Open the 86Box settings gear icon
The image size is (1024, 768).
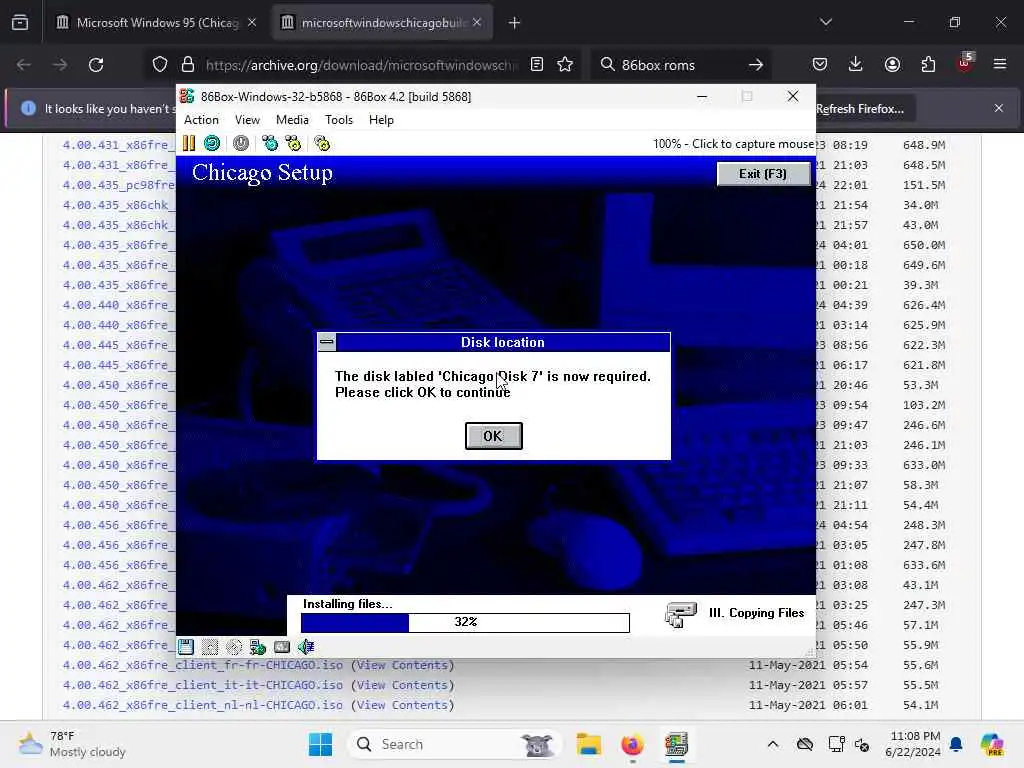pyautogui.click(x=322, y=143)
